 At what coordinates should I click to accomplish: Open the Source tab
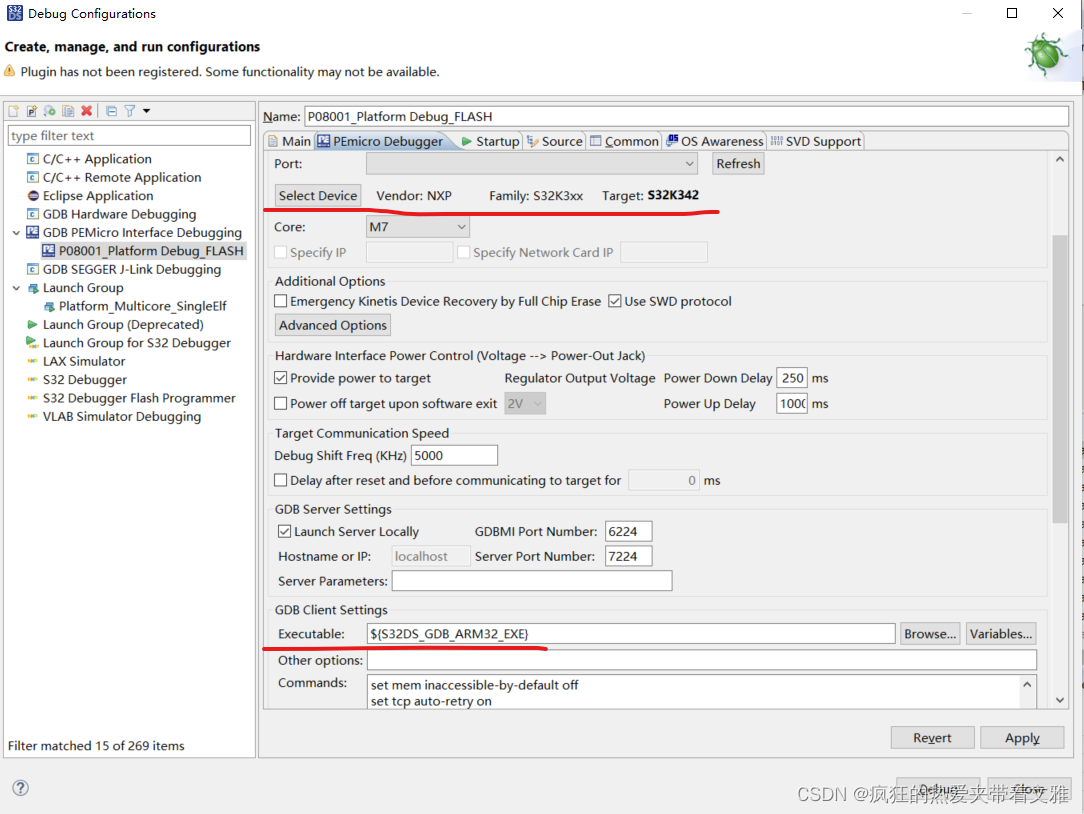pyautogui.click(x=554, y=141)
